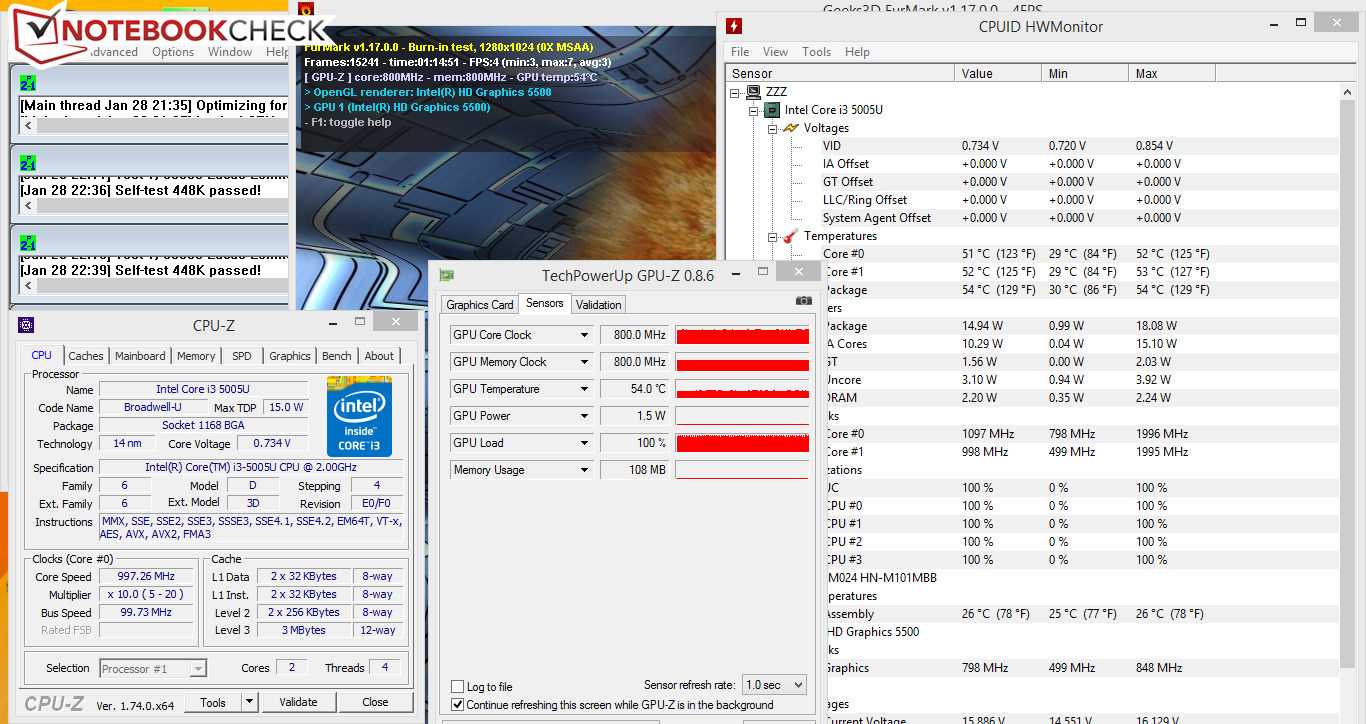Screen dimensions: 1366x724
Task: Open the CPU-Z Tools dropdown arrow
Action: pos(249,702)
